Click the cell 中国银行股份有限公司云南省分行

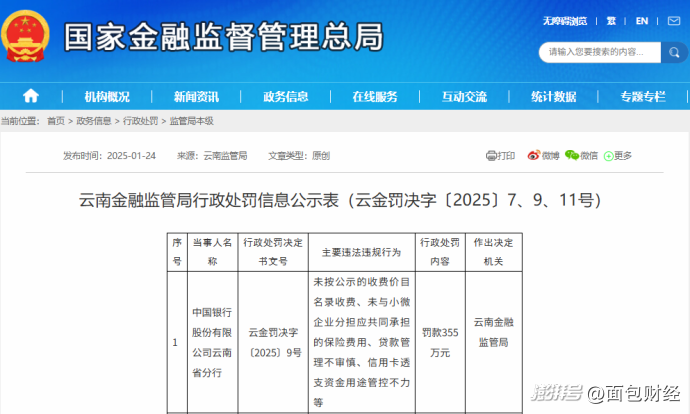click(212, 342)
